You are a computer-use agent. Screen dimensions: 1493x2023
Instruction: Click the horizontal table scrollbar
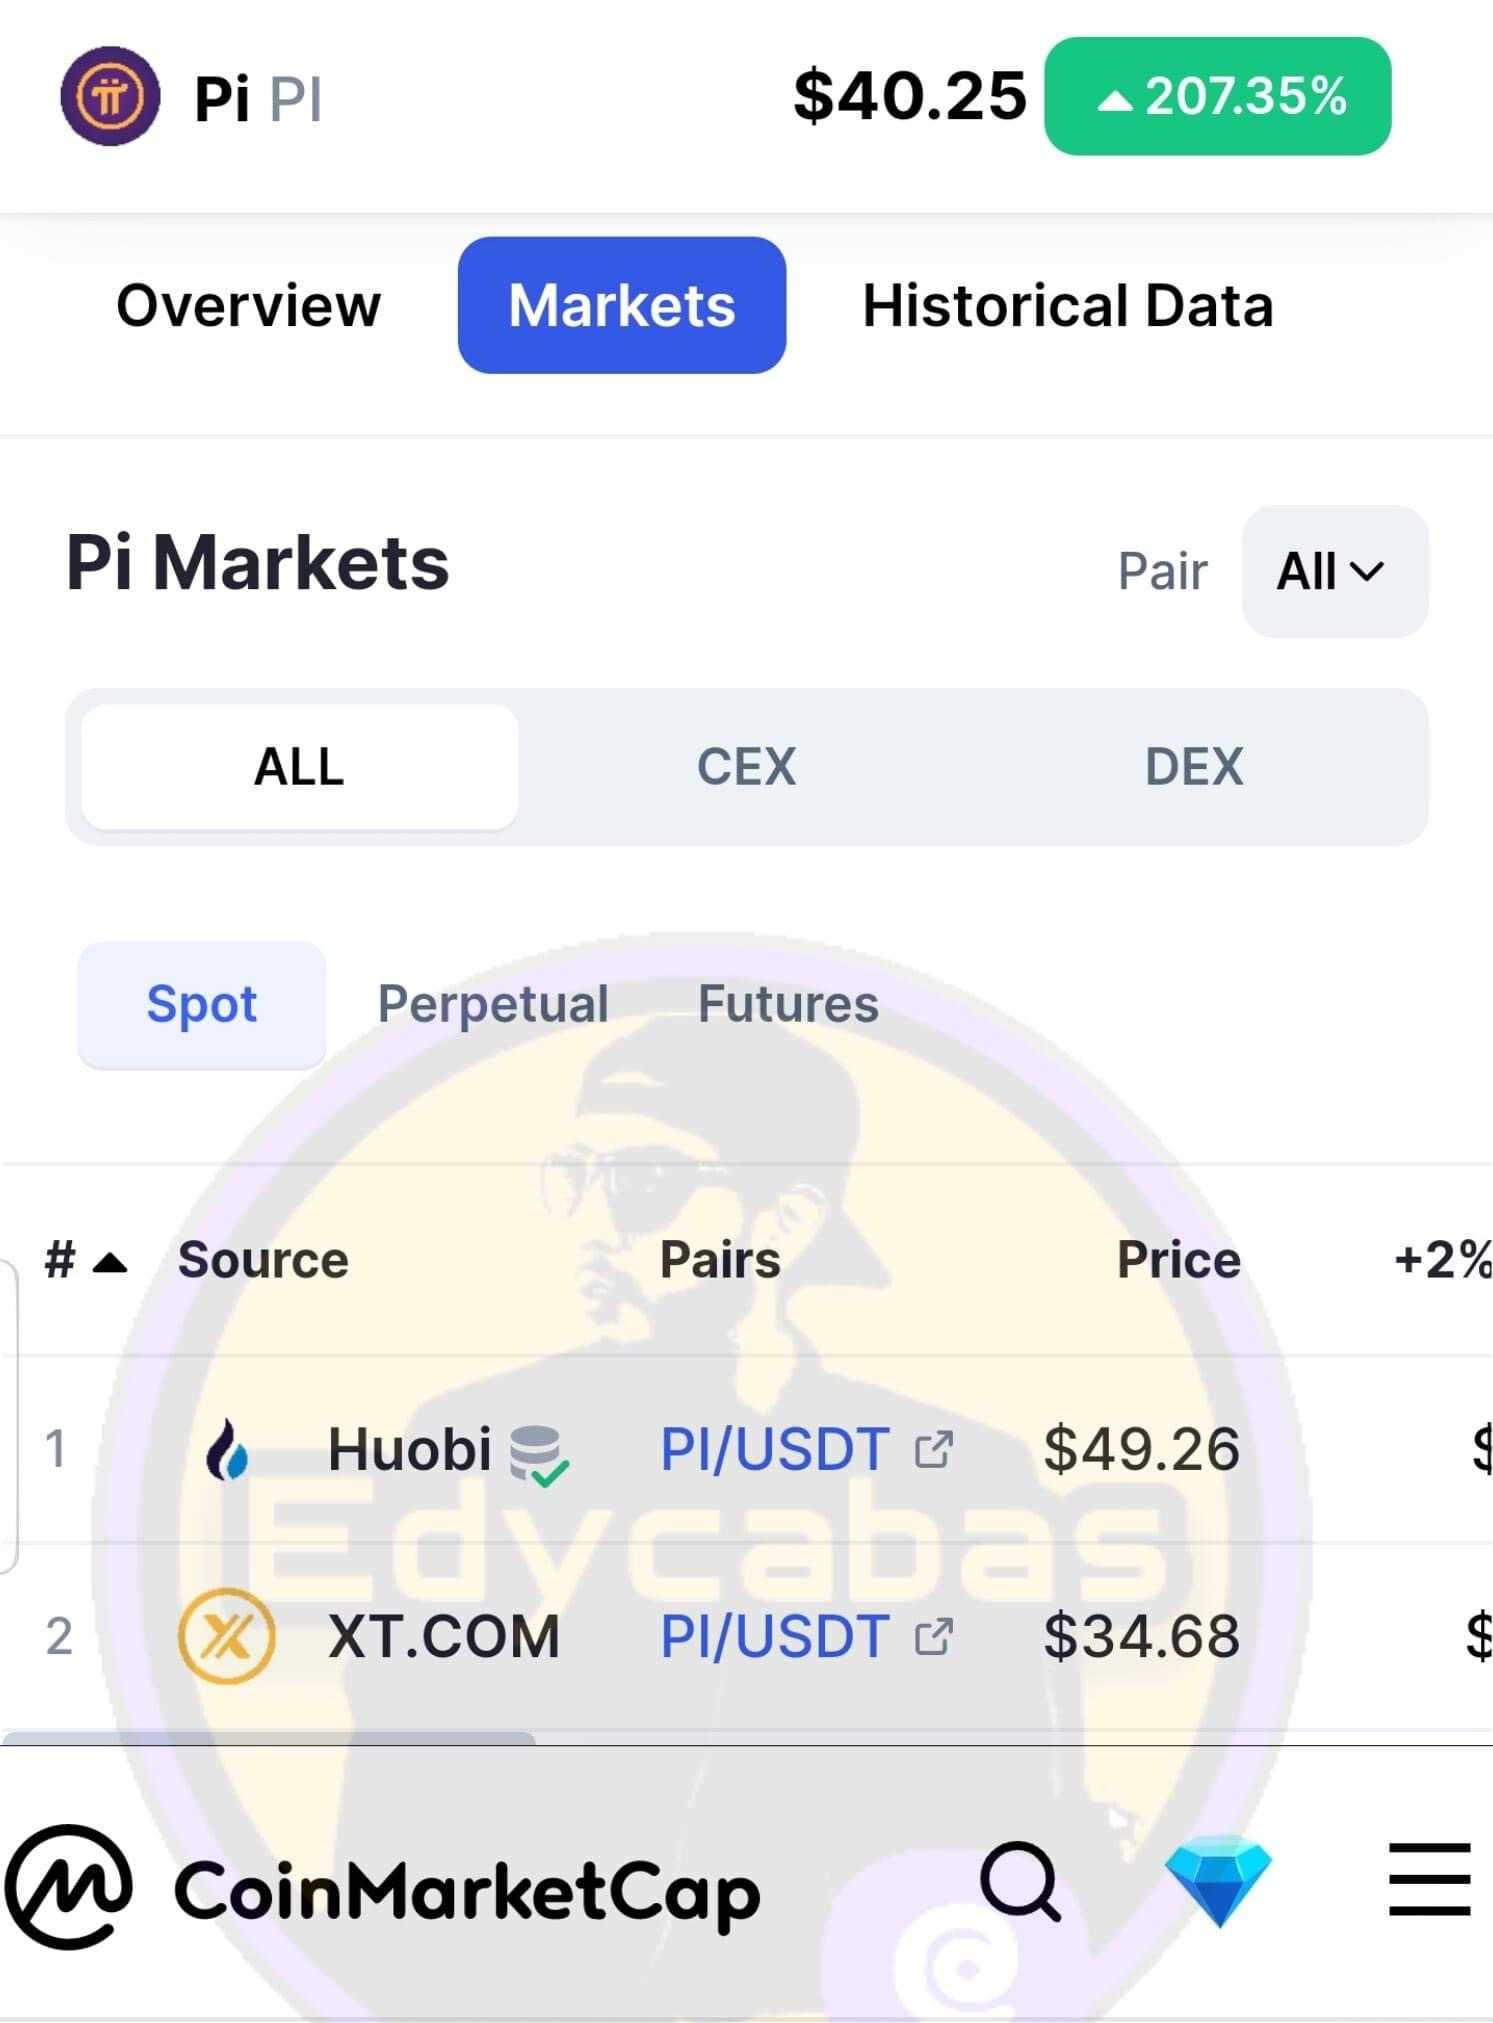(x=268, y=1739)
